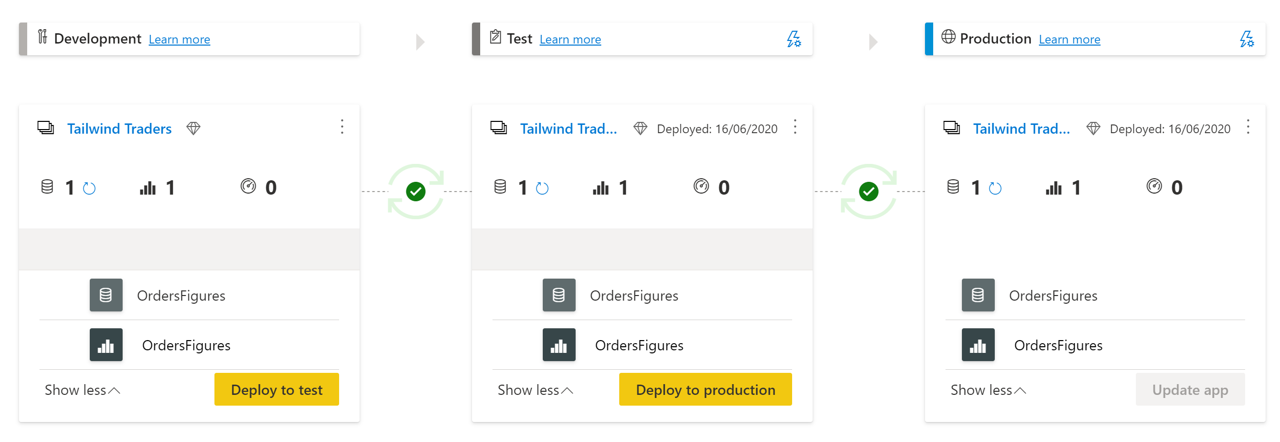Open the Learn more link for Development

[x=179, y=39]
